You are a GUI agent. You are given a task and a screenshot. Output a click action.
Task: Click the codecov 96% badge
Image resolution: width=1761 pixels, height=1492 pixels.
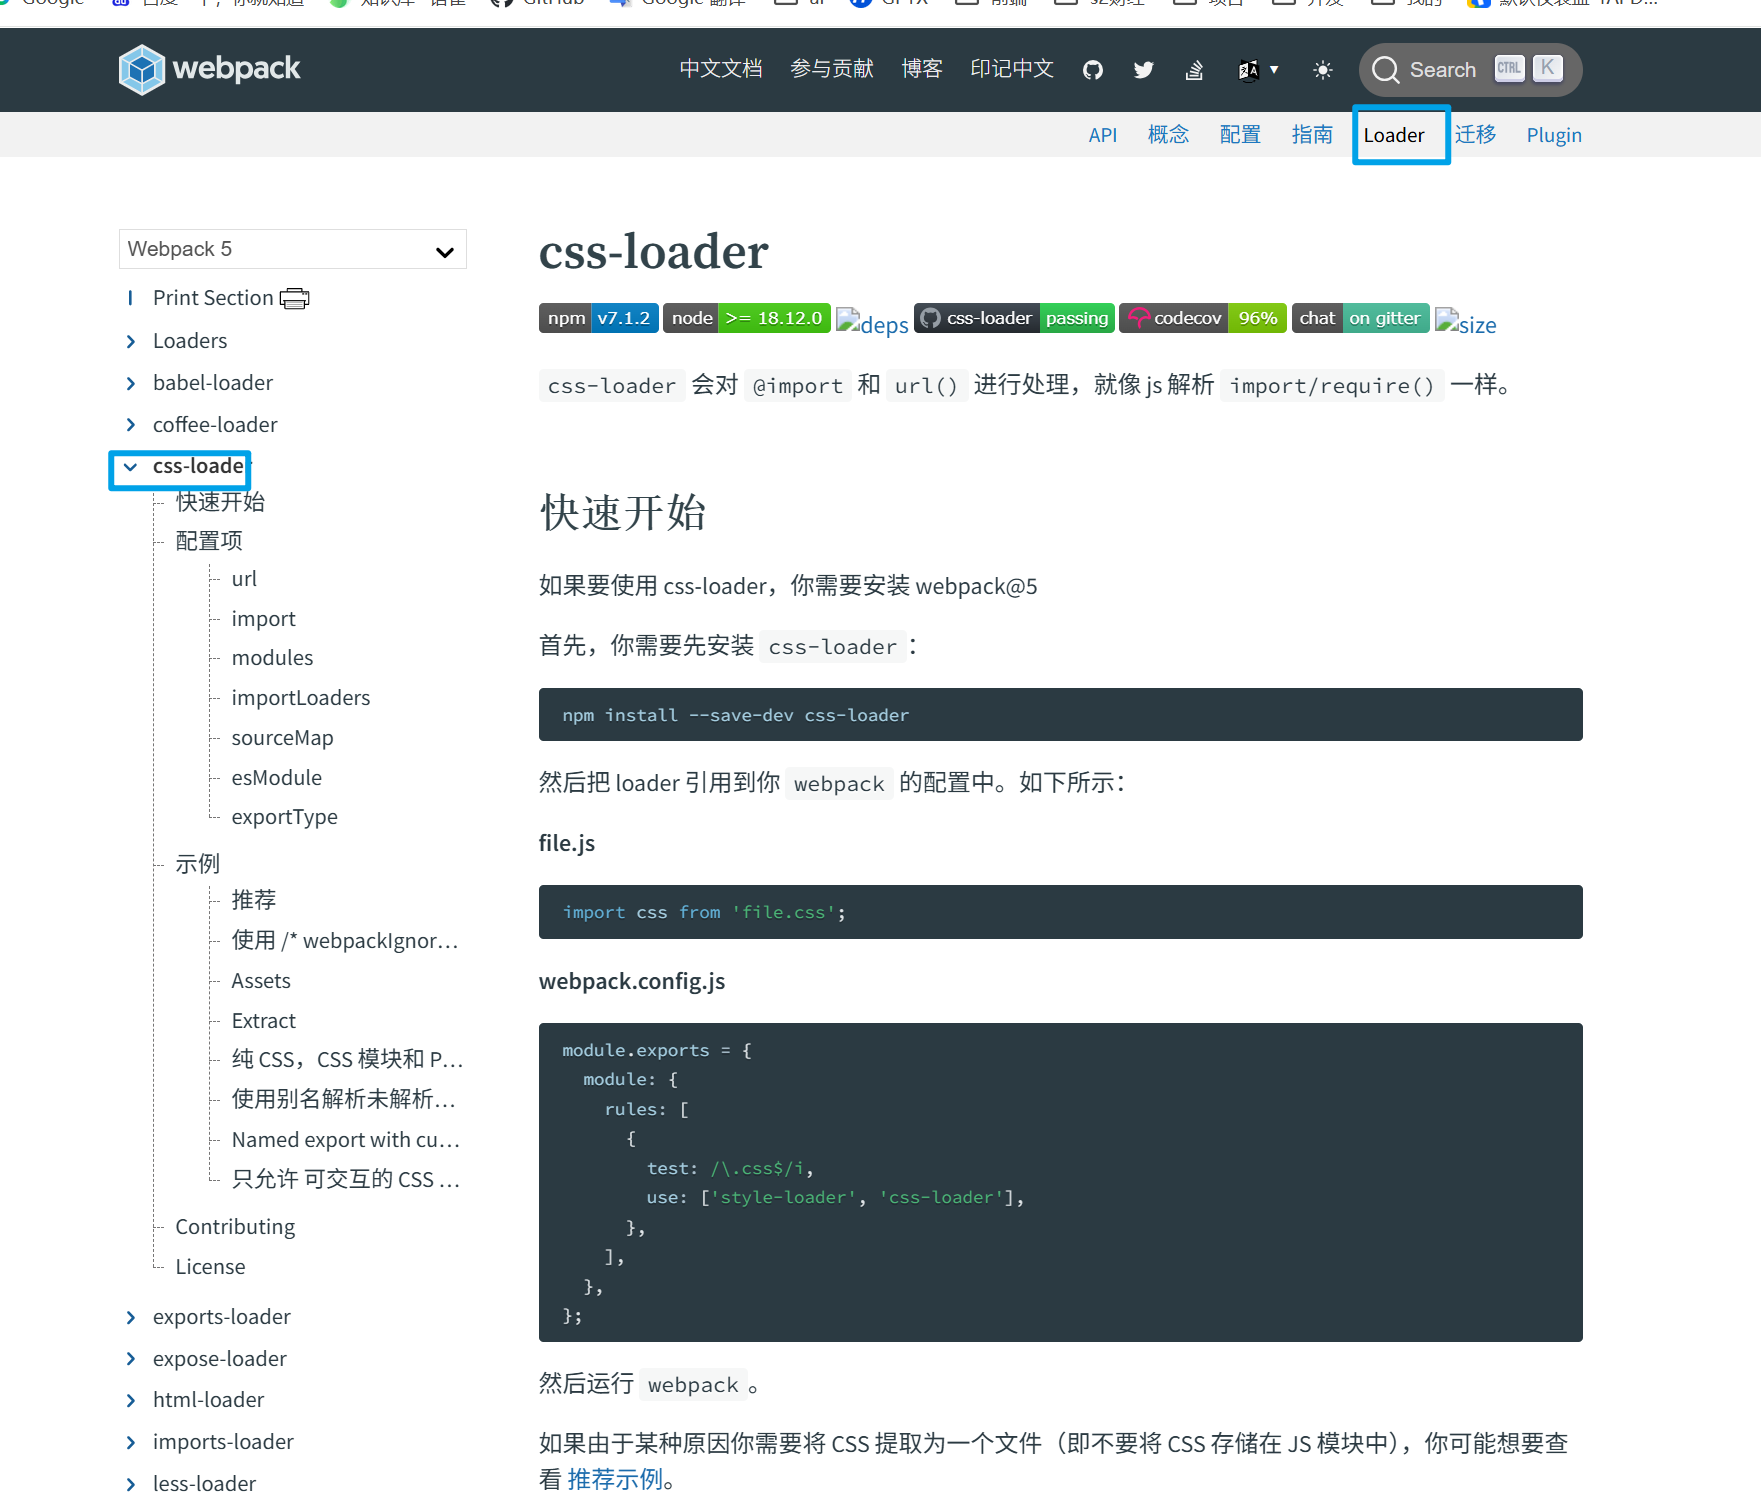point(1202,317)
